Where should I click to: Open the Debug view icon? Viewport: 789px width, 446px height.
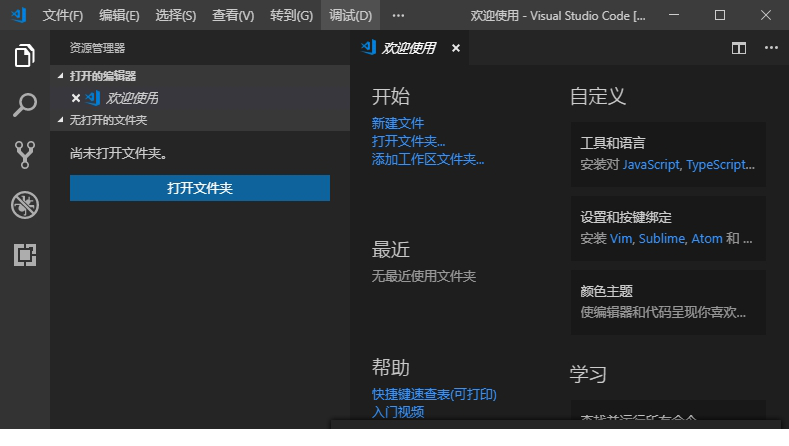pos(25,205)
